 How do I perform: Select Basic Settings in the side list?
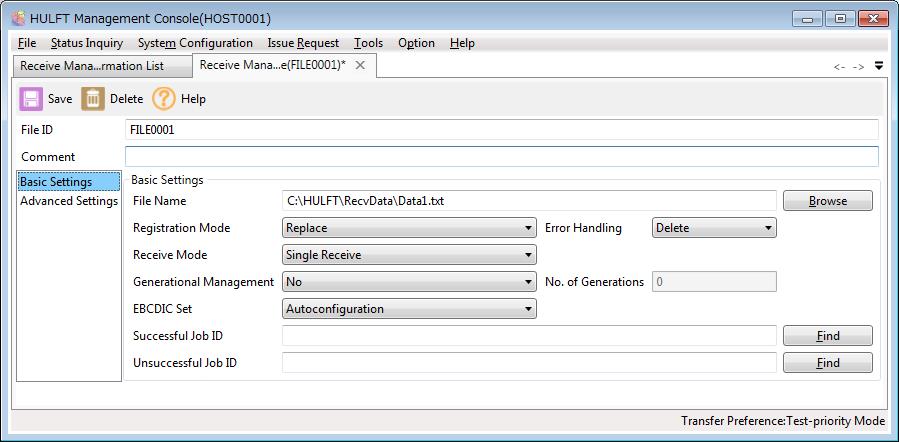pyautogui.click(x=69, y=182)
